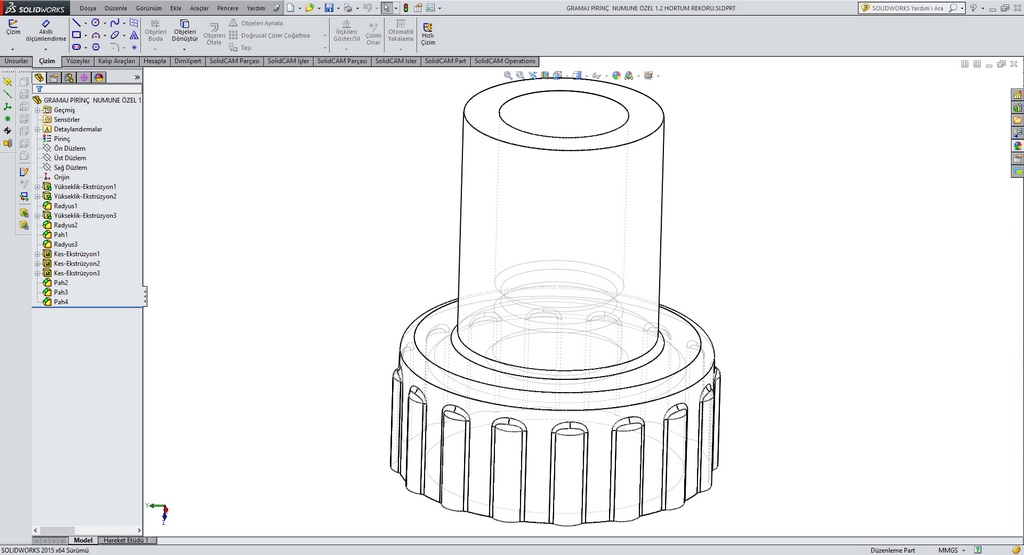Click the Zoom to Fit view icon

click(507, 75)
